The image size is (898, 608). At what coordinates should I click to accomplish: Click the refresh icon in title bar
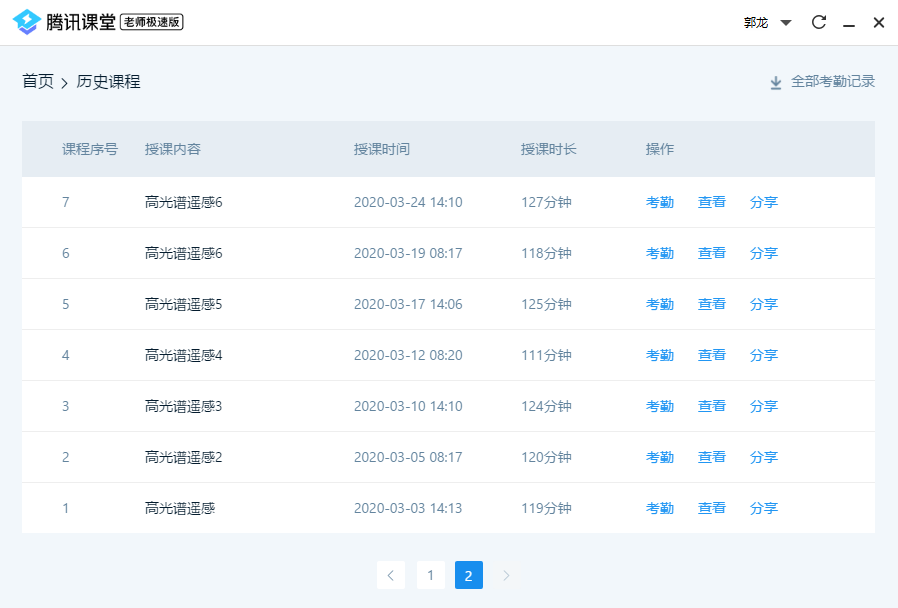point(818,22)
